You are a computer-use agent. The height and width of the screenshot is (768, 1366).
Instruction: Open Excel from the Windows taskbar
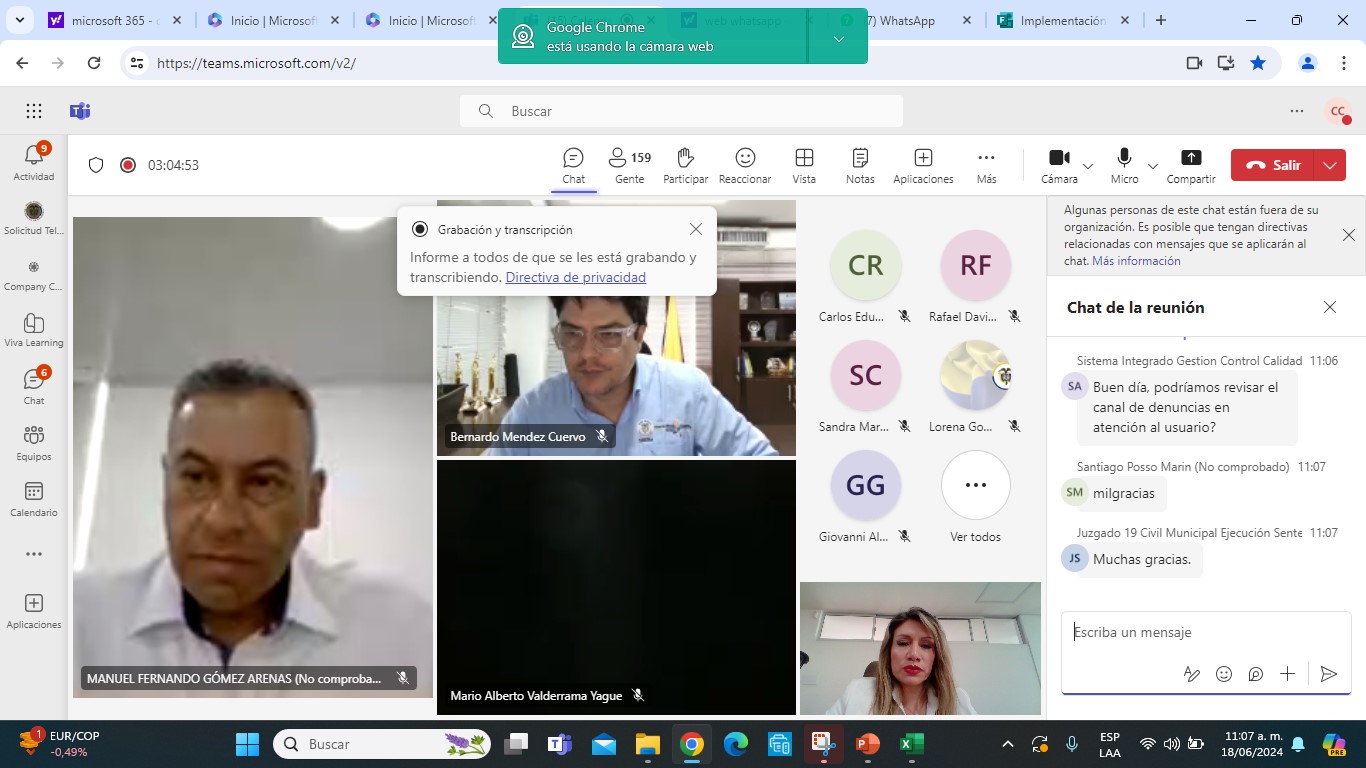[x=910, y=744]
